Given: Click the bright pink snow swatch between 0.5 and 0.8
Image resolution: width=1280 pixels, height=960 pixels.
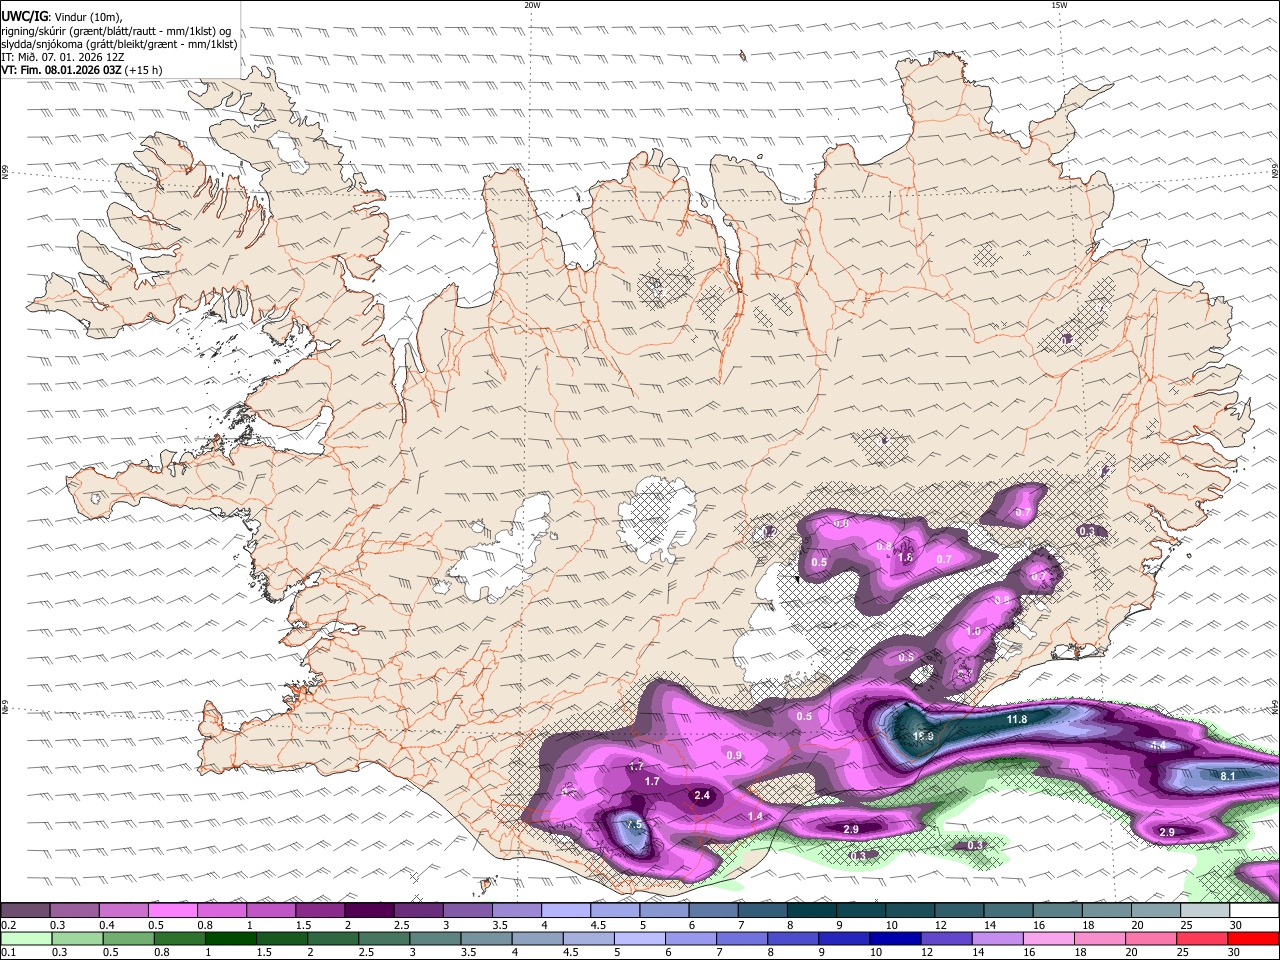Looking at the screenshot, I should click(x=172, y=911).
